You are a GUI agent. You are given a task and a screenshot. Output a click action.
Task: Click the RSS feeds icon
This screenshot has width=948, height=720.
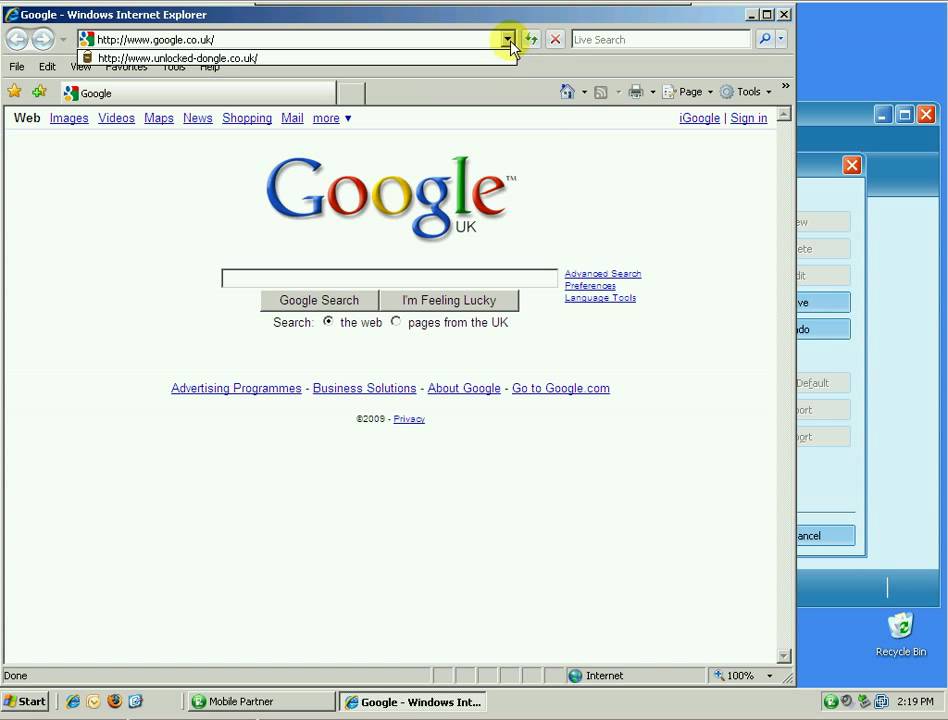[x=600, y=92]
